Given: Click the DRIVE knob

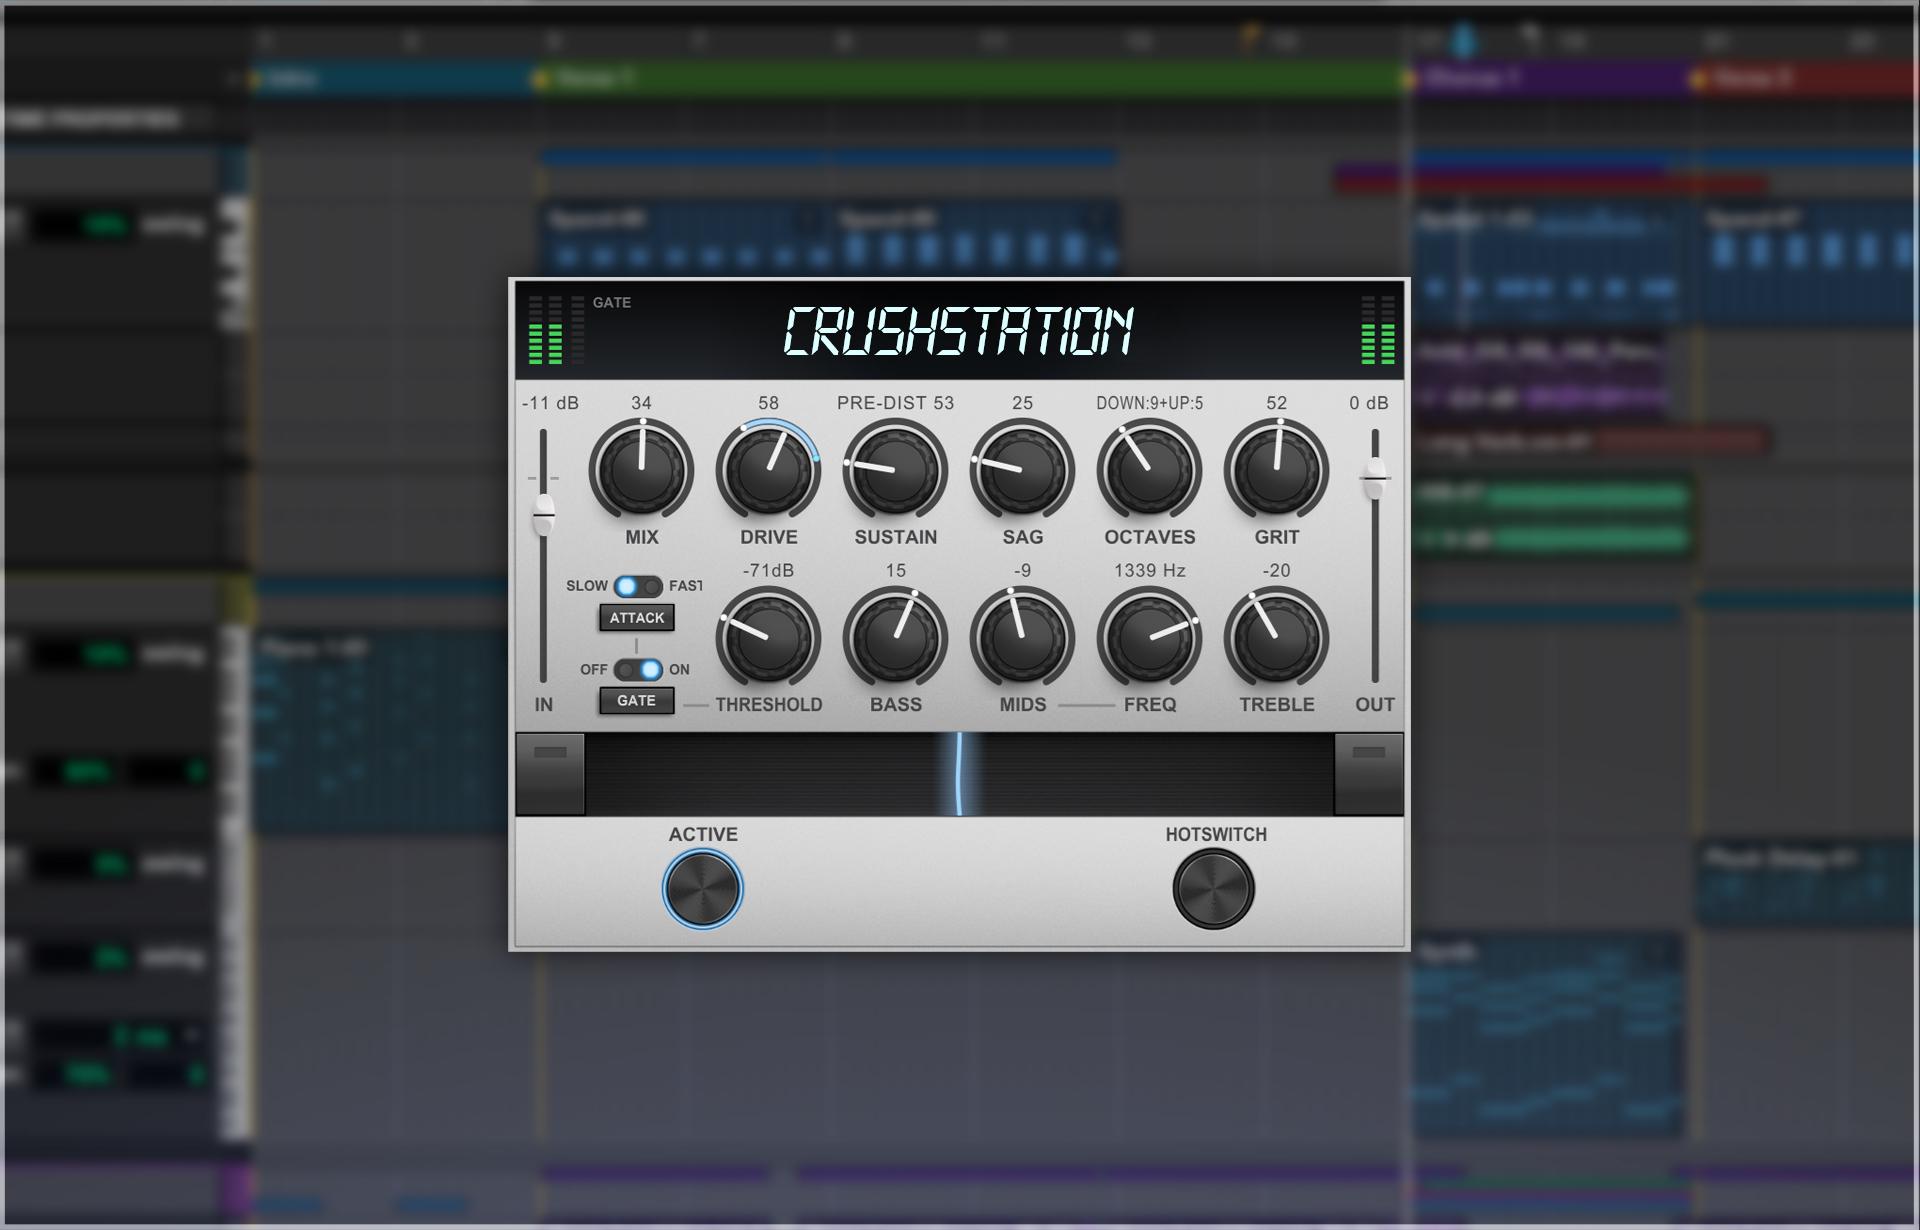Looking at the screenshot, I should point(768,470).
